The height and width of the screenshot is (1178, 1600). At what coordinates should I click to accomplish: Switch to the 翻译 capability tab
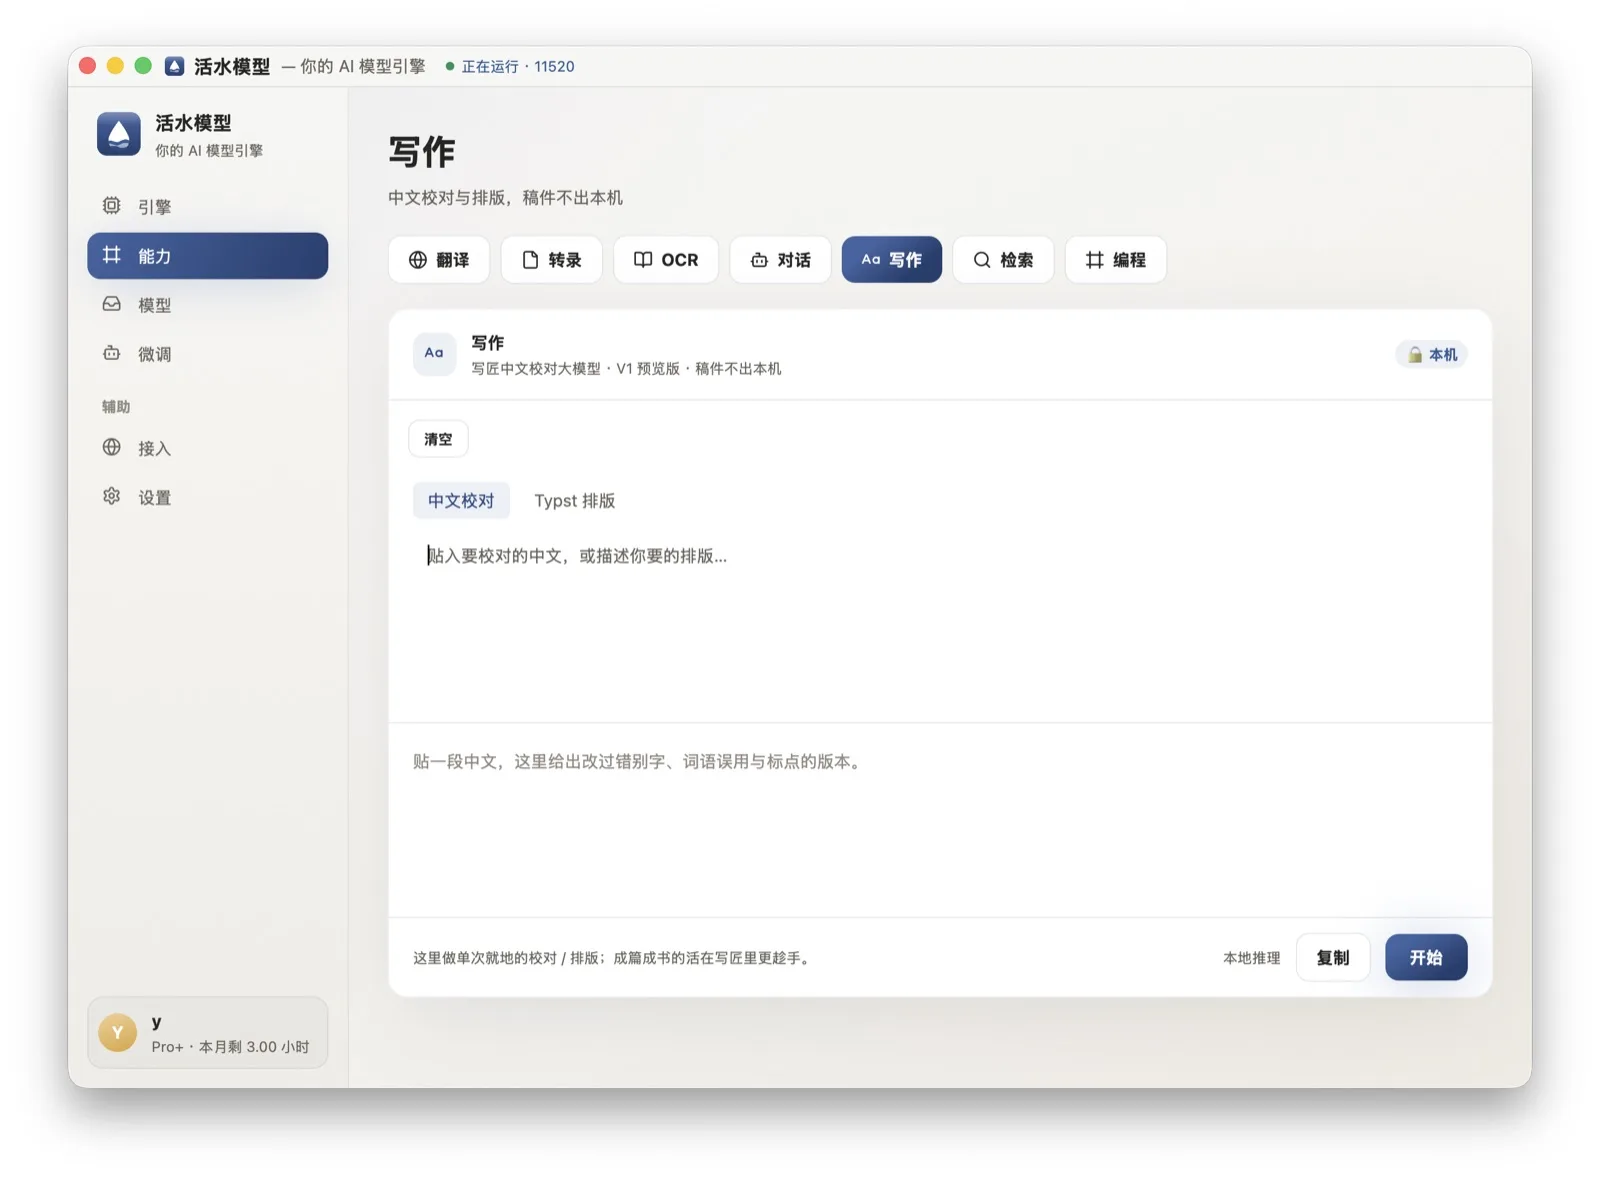[x=439, y=260]
